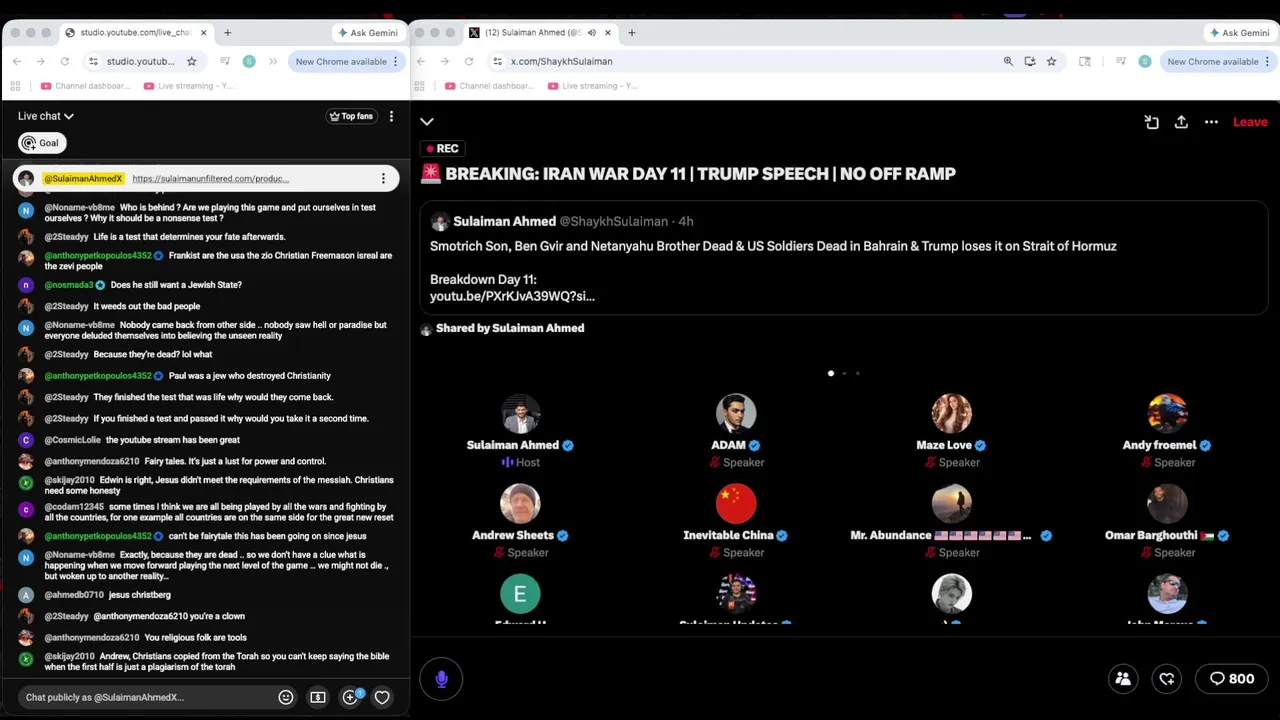Open the youtu.be breakdown link in shared post
Image resolution: width=1280 pixels, height=720 pixels.
(x=512, y=296)
